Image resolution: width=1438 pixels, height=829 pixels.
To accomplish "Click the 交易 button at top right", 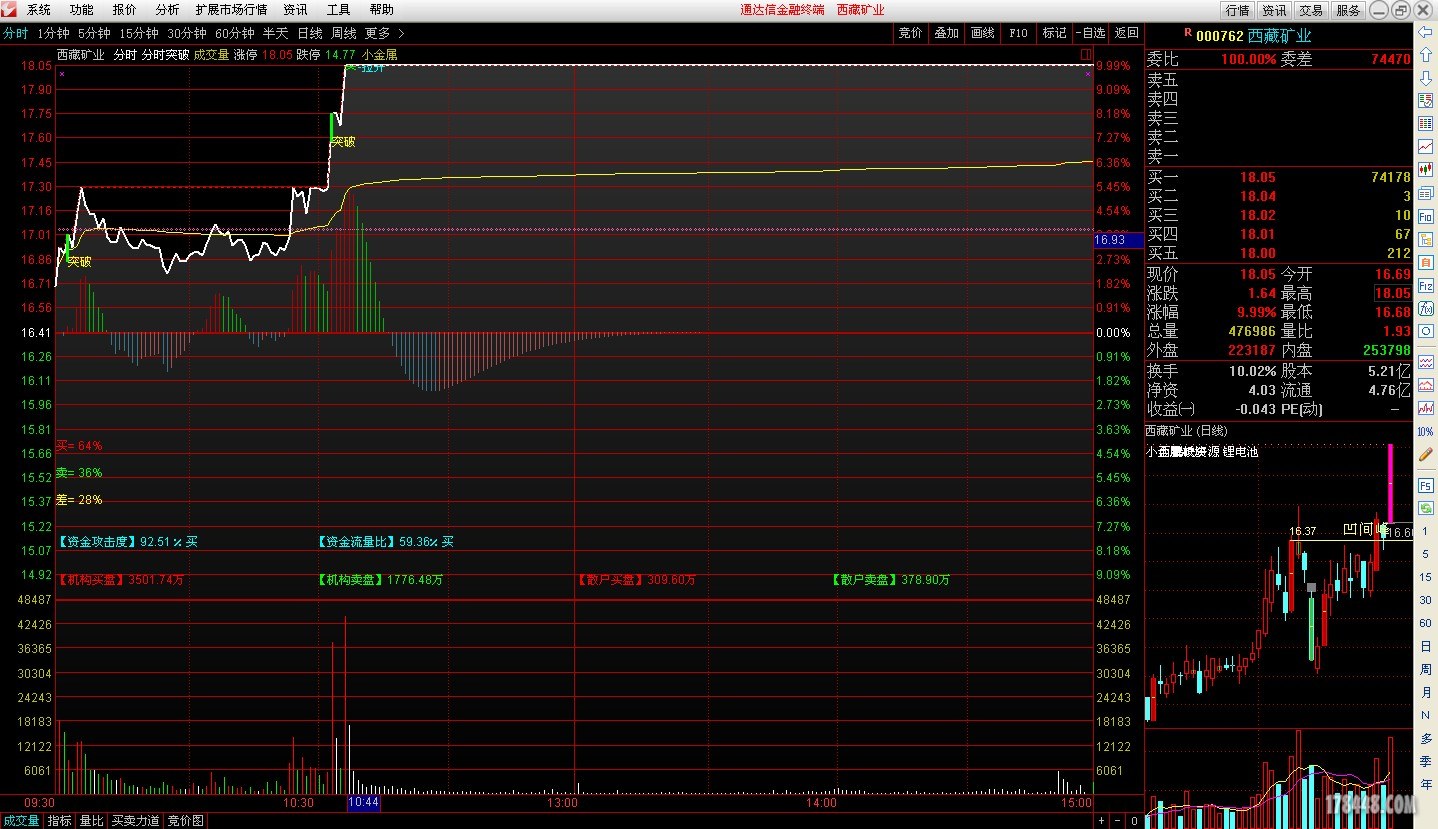I will (1311, 10).
